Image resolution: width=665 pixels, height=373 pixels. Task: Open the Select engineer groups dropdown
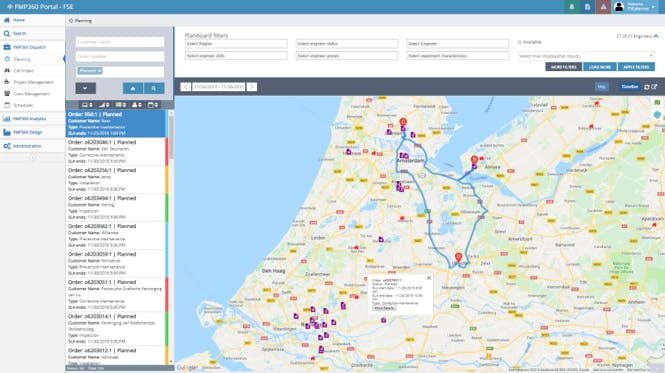point(347,56)
